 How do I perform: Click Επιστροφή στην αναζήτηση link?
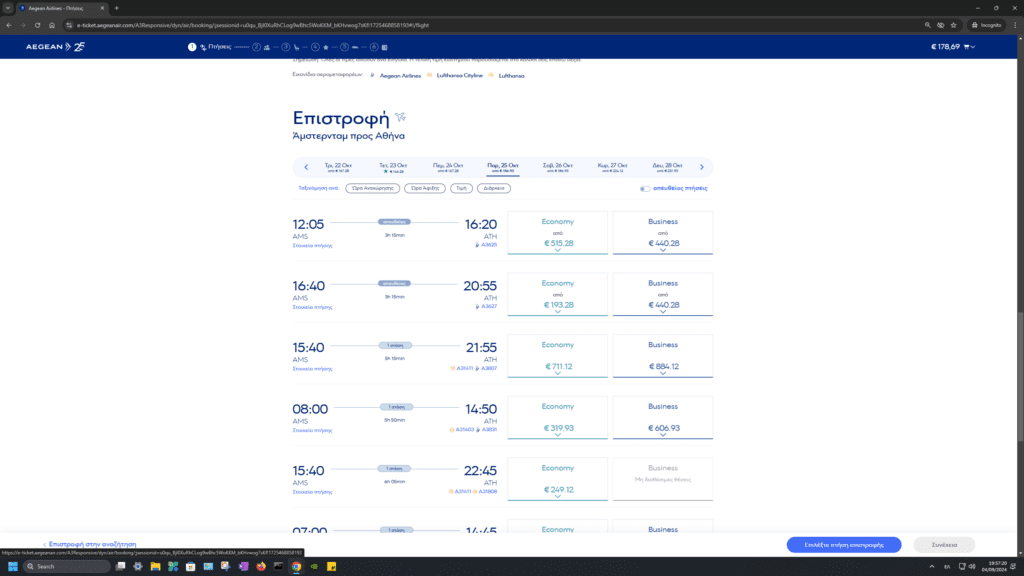click(x=89, y=544)
